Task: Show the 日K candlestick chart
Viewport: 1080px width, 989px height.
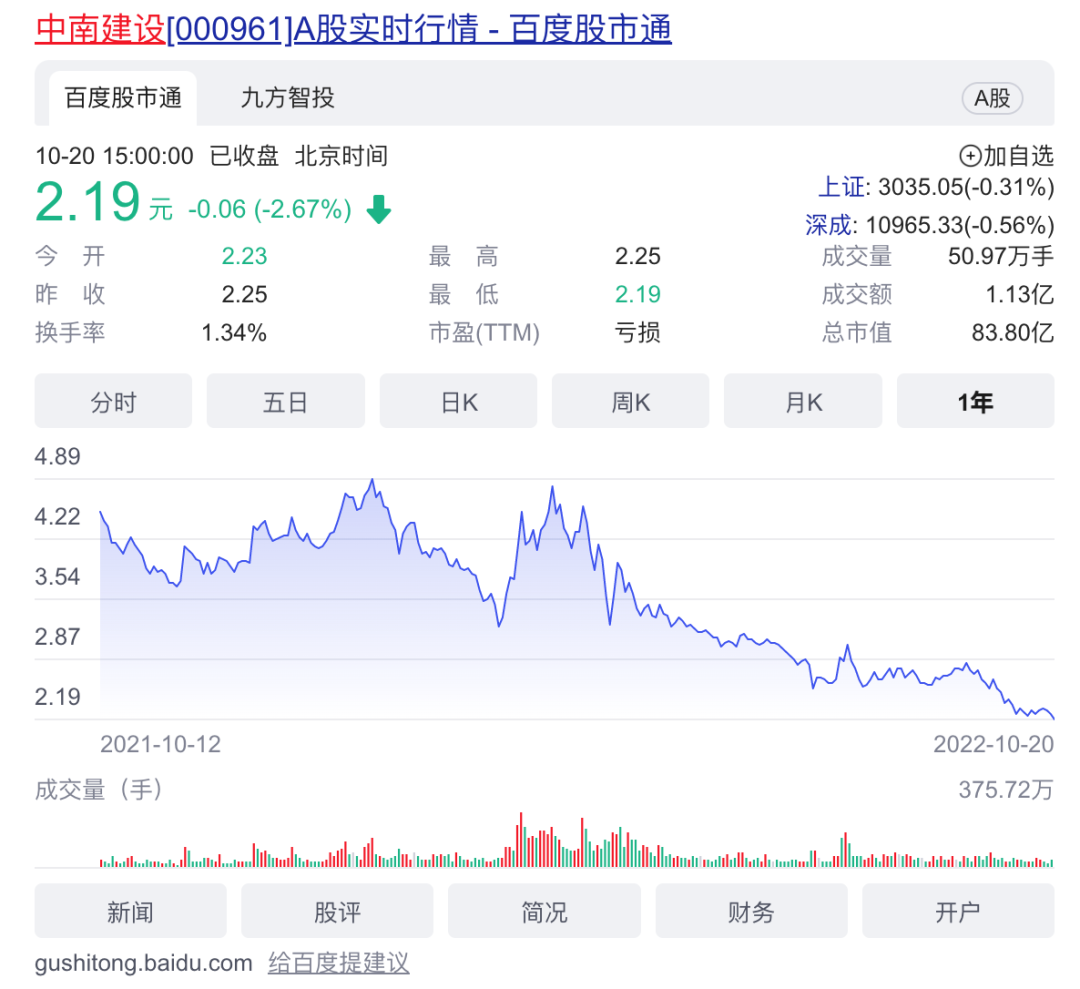Action: point(459,402)
